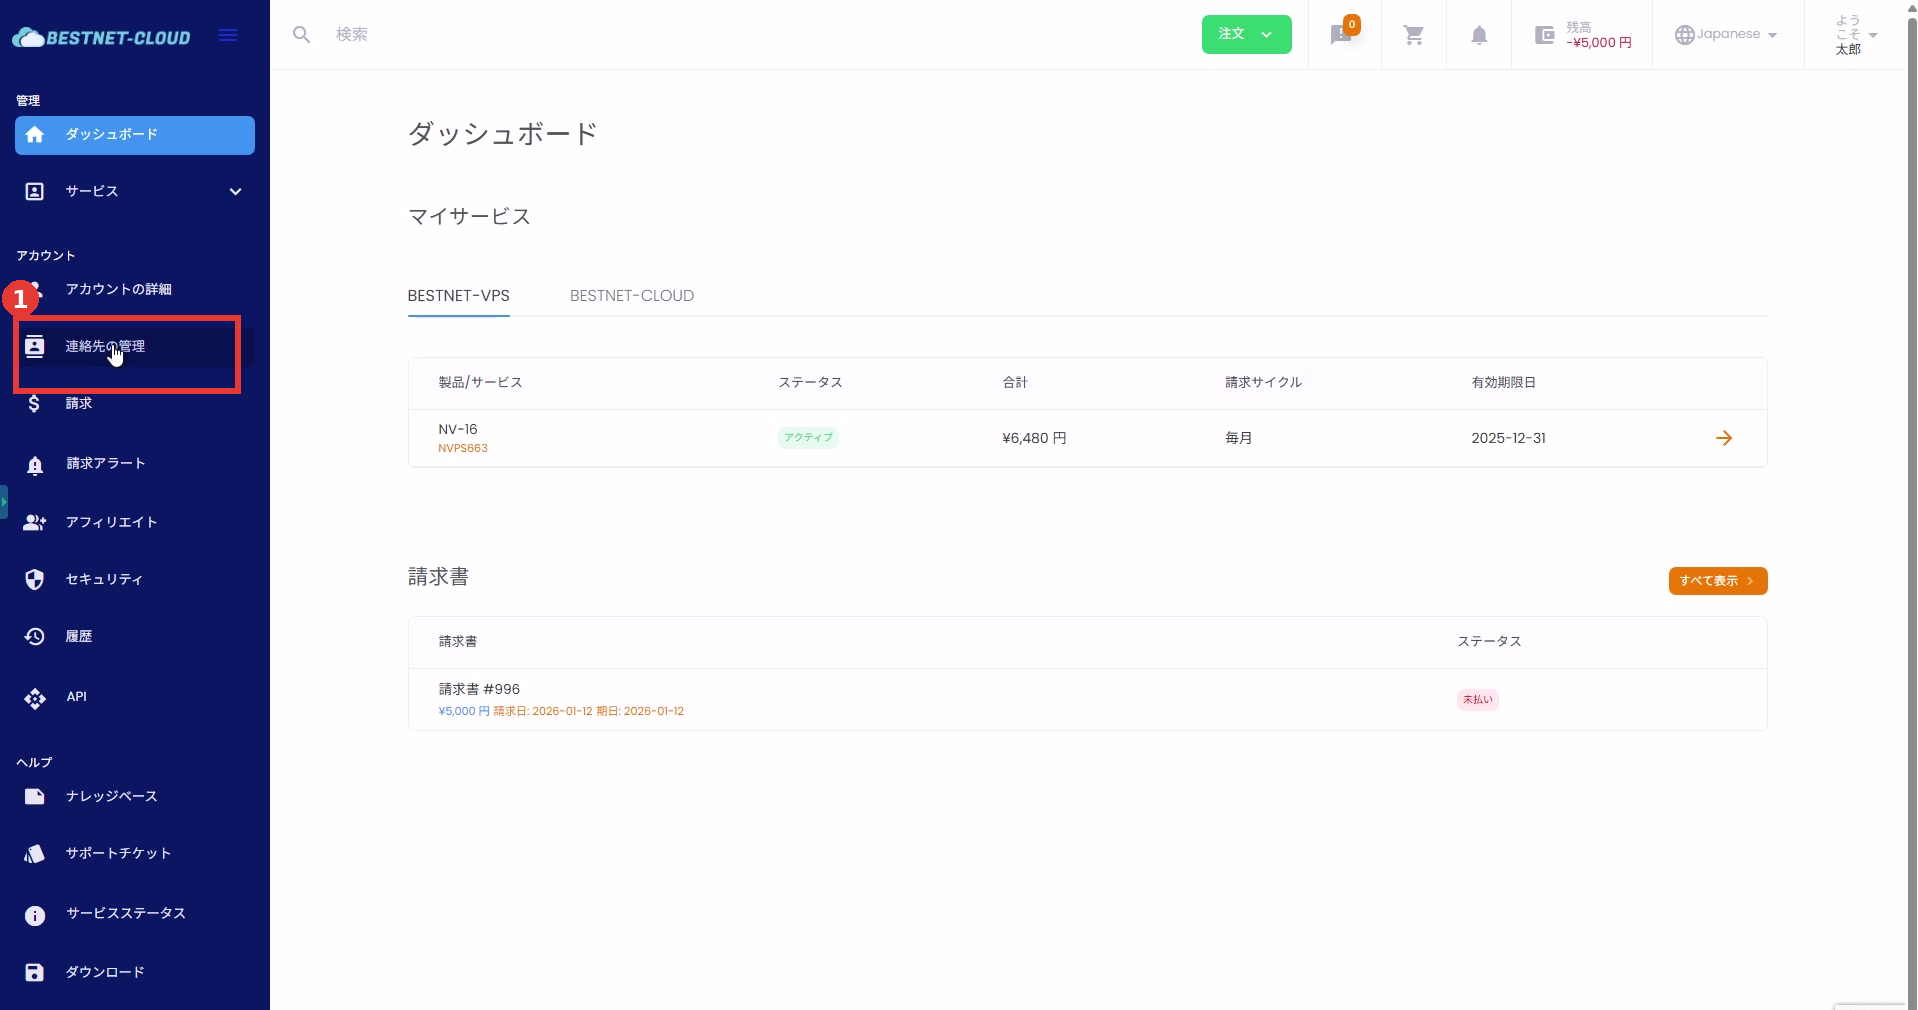Open NV-16 service details arrow

click(x=1723, y=438)
